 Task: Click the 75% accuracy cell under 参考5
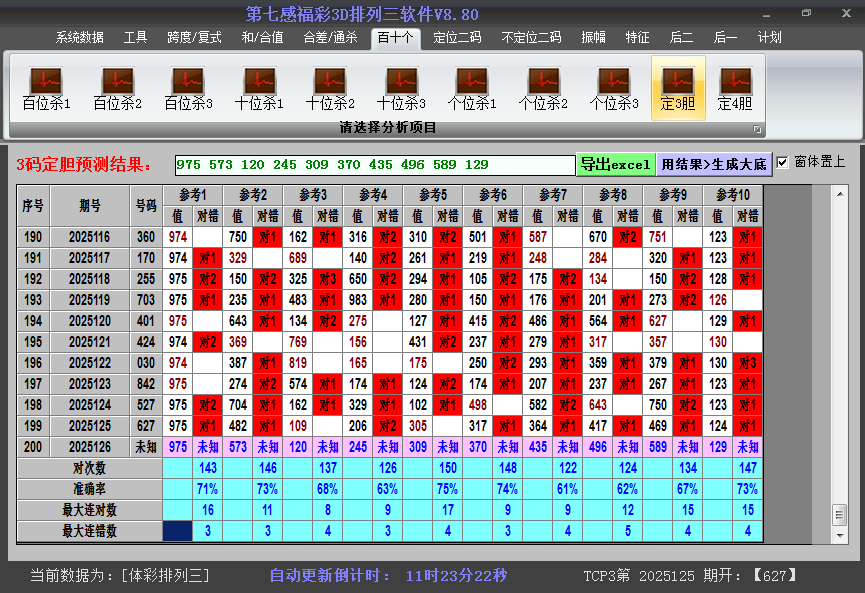point(447,489)
